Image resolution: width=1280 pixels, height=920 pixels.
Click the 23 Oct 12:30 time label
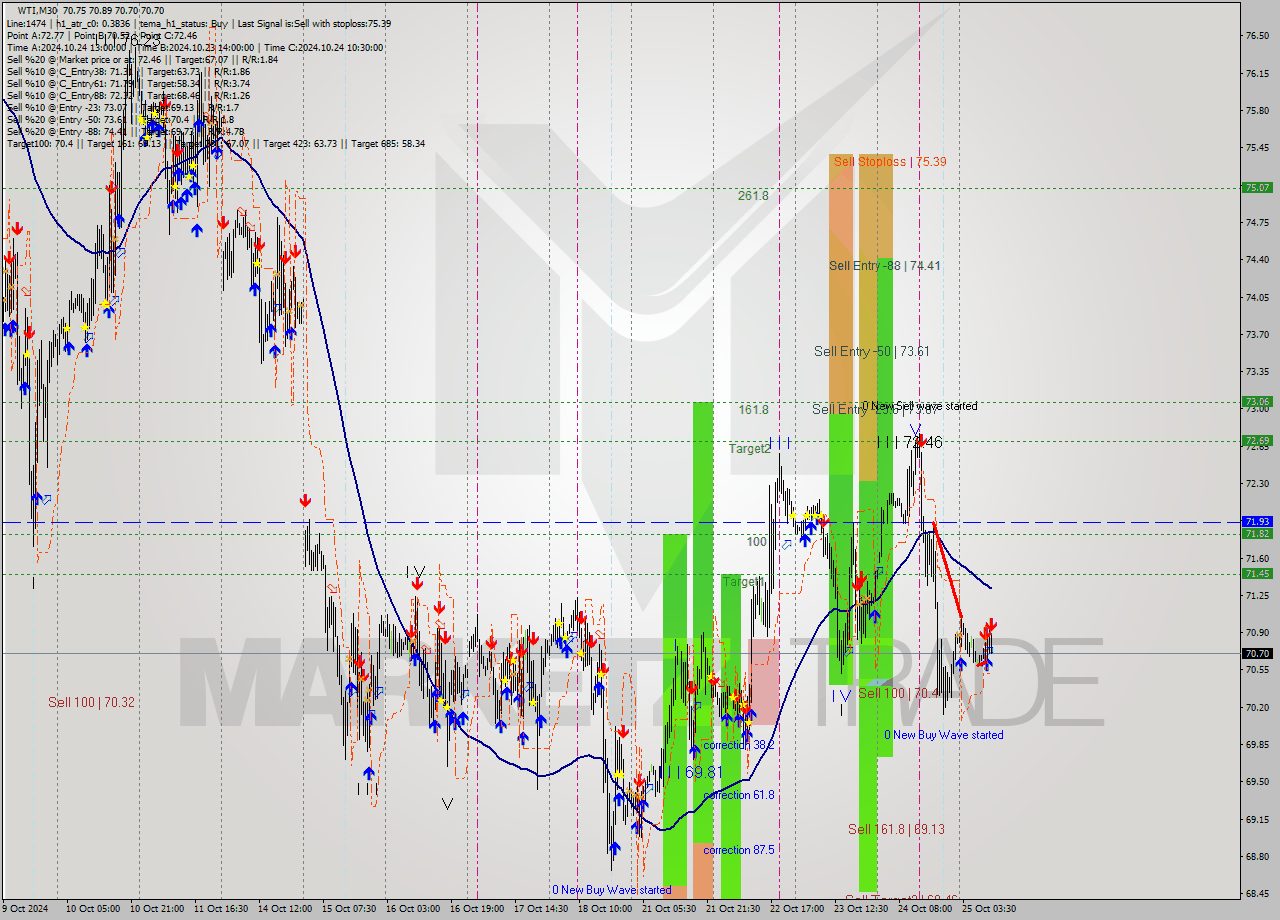pyautogui.click(x=861, y=909)
